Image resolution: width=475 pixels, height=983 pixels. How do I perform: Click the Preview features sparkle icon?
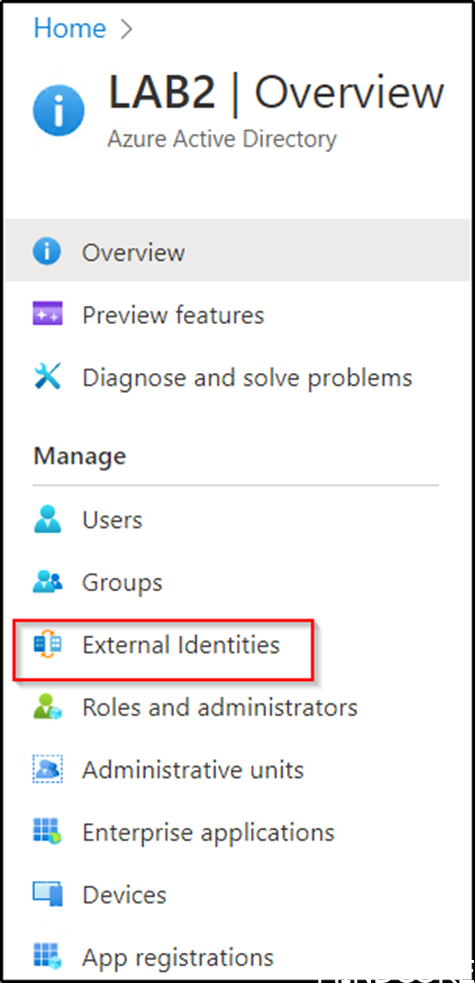point(47,314)
